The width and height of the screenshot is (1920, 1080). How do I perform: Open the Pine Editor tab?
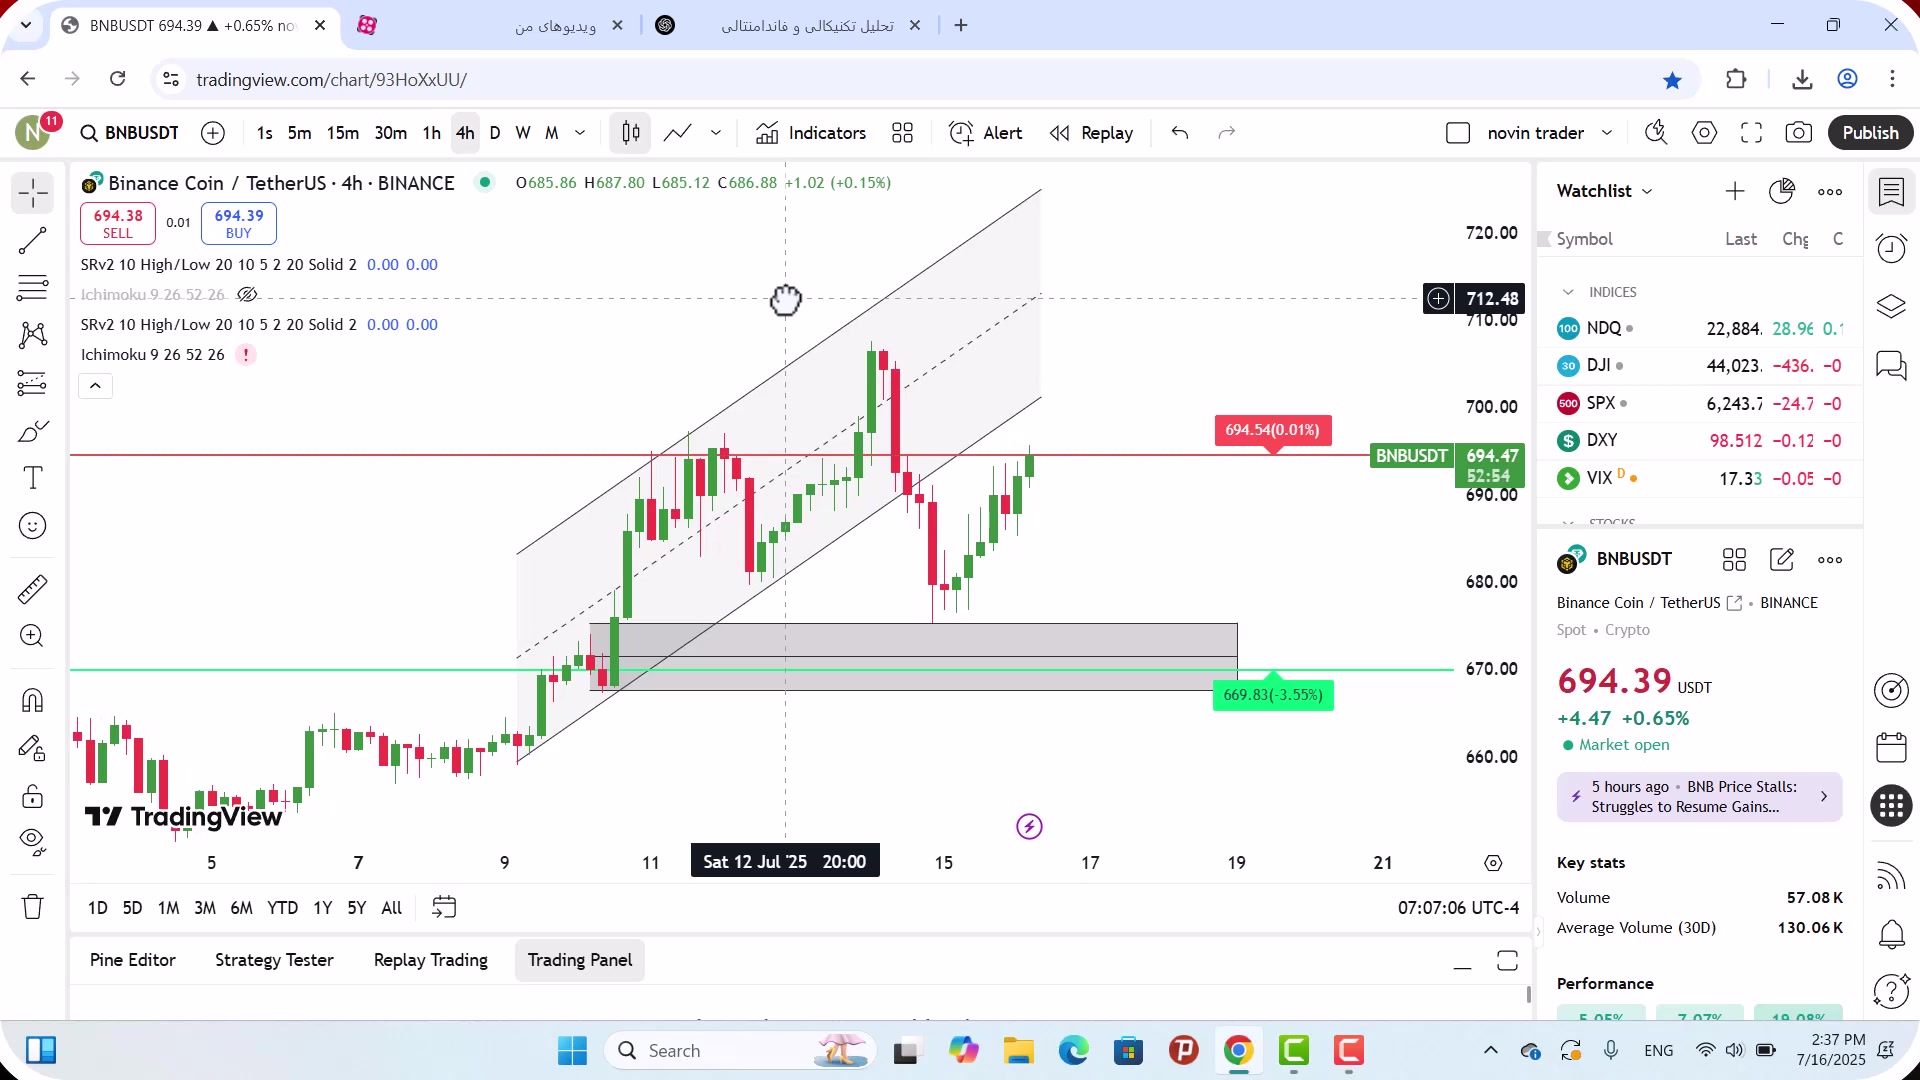pos(132,960)
